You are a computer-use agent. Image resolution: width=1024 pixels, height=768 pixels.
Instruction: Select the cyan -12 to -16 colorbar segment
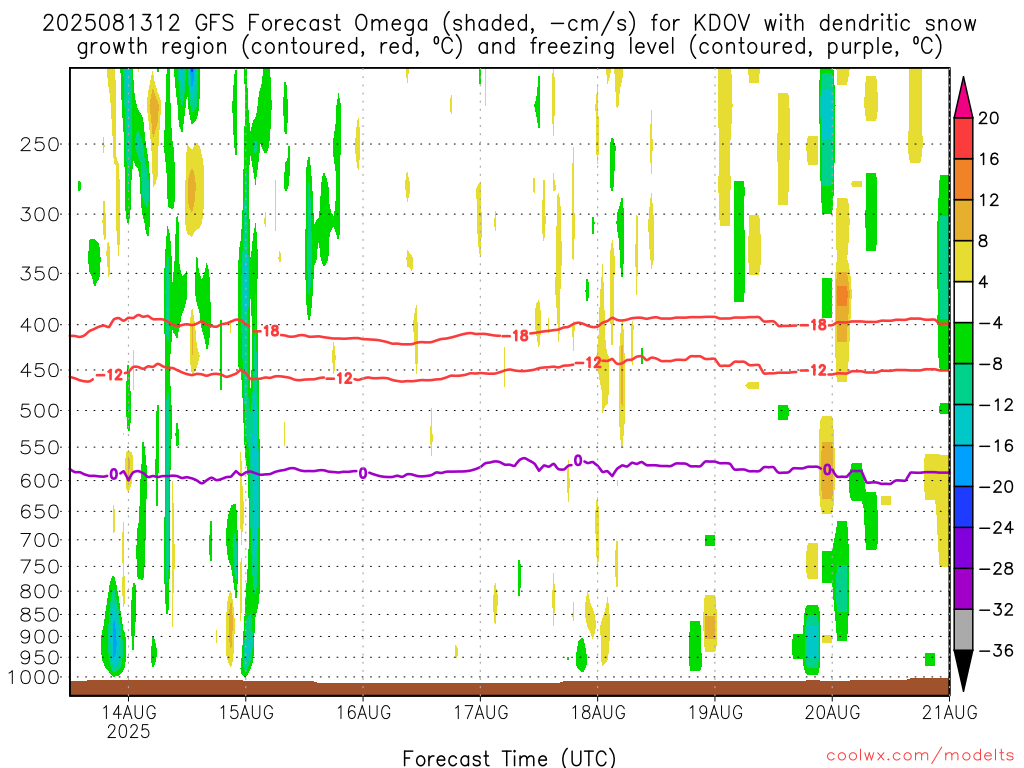(x=963, y=425)
